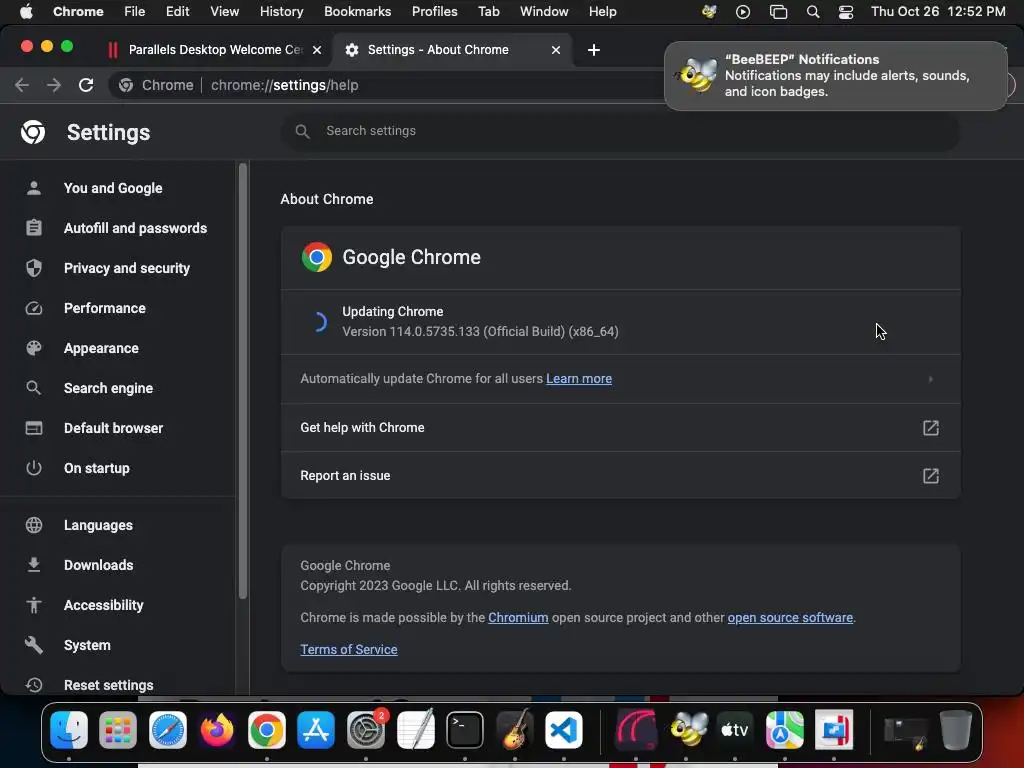Click in the Search settings field
The height and width of the screenshot is (768, 1024).
[620, 131]
